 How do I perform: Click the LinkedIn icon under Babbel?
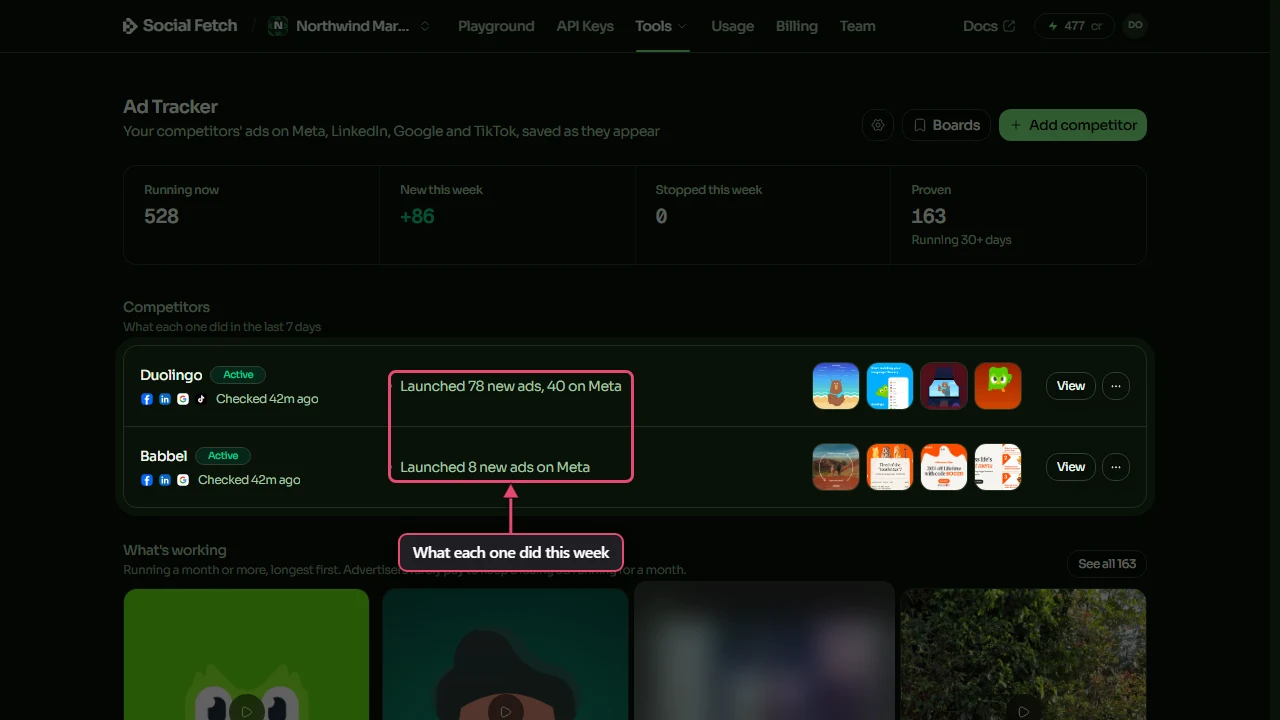click(165, 480)
